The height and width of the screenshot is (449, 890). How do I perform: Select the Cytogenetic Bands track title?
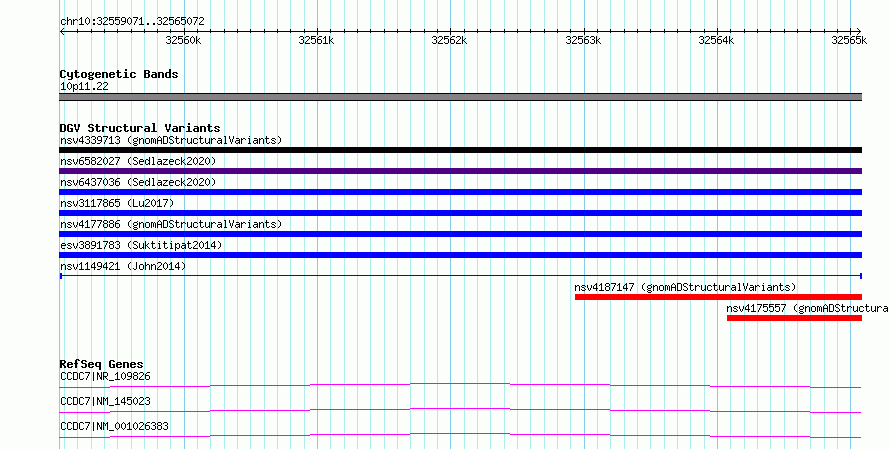tap(119, 74)
